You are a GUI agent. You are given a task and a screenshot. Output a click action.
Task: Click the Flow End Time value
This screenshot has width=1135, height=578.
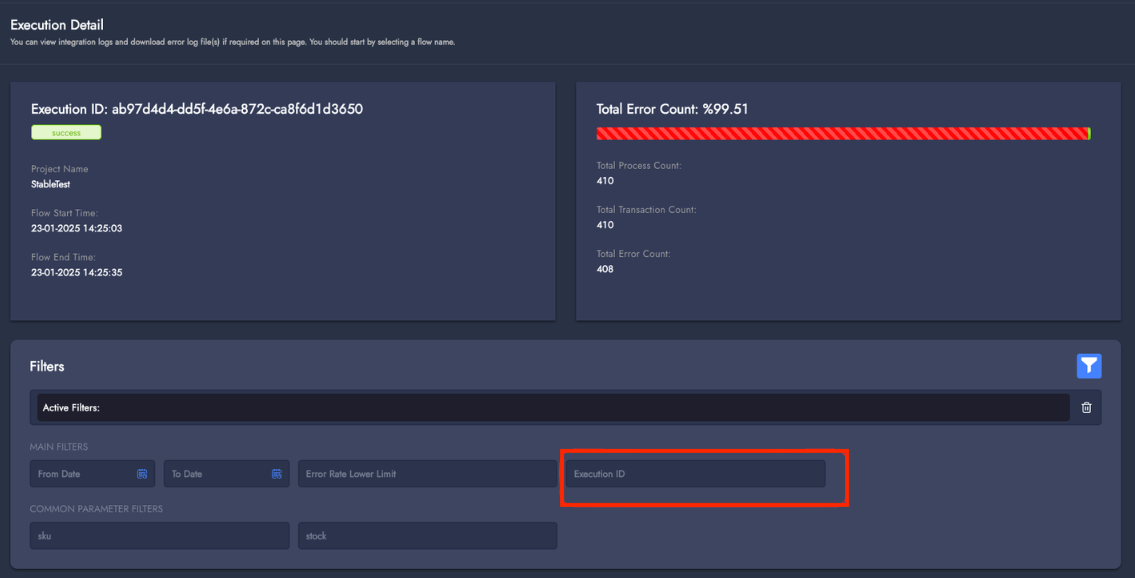click(76, 272)
